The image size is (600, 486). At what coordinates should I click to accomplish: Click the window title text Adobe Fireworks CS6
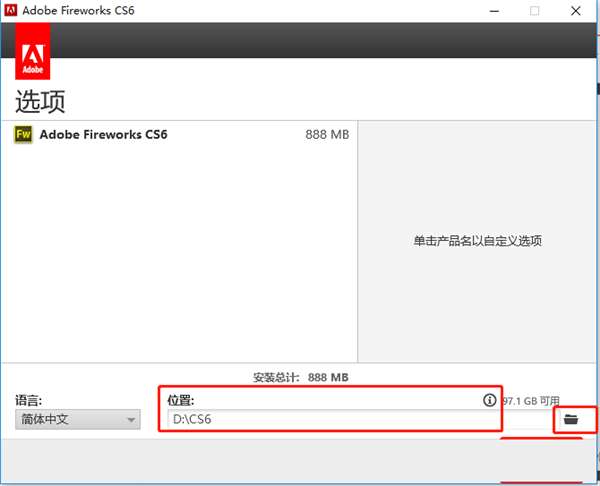point(78,10)
